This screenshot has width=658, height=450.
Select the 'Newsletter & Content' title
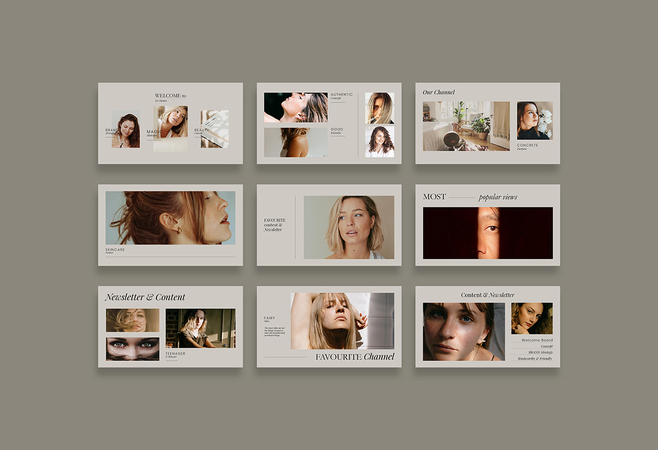click(x=145, y=297)
